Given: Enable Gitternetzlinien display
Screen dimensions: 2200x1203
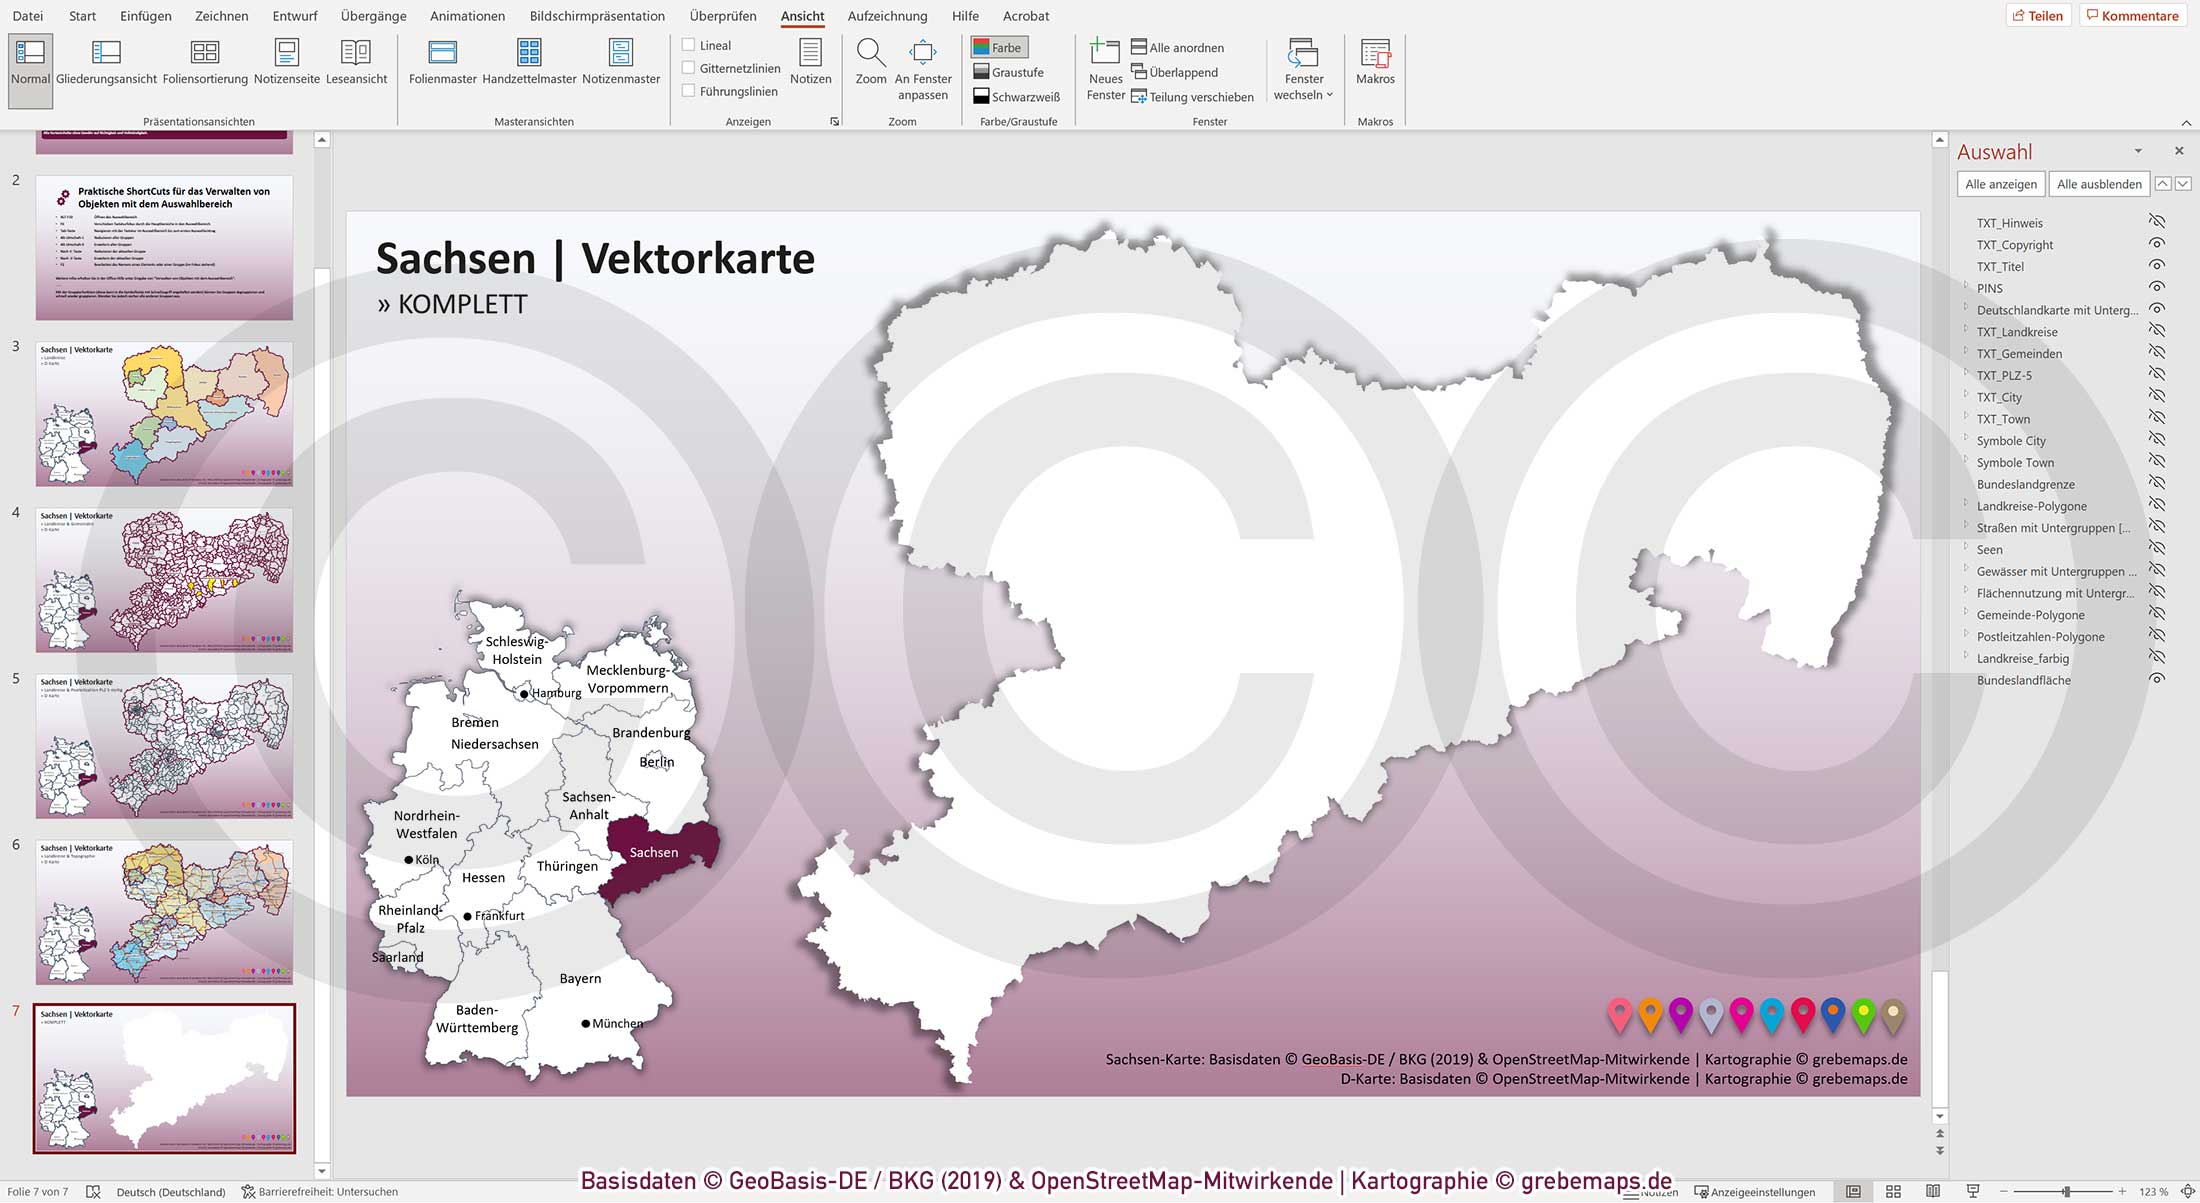Looking at the screenshot, I should [688, 68].
